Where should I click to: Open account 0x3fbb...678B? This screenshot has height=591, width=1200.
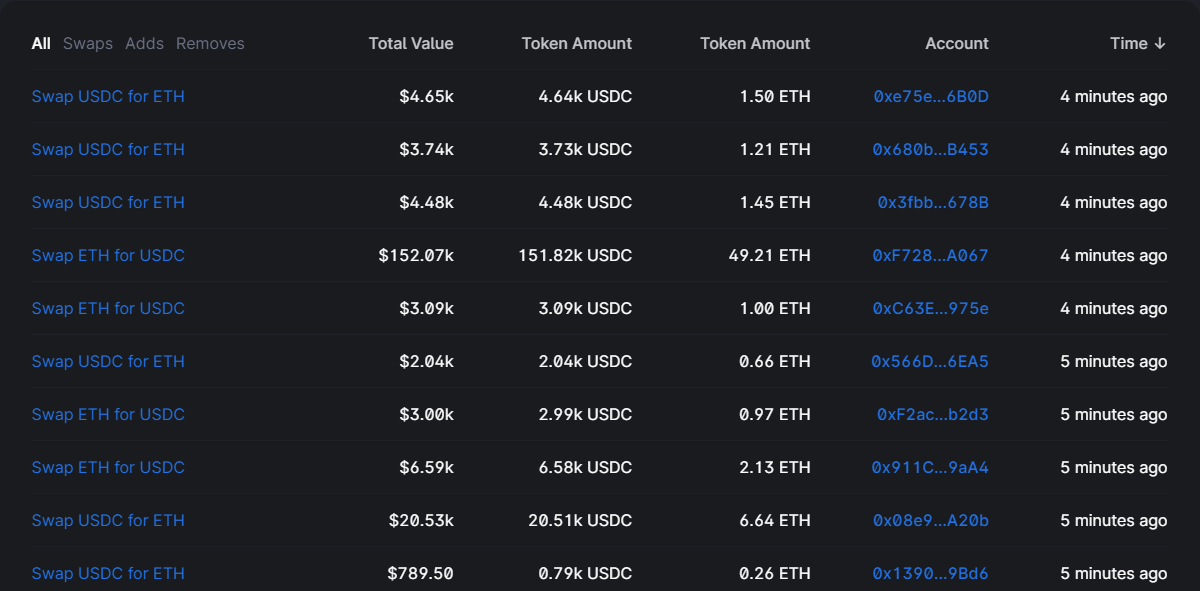(933, 202)
